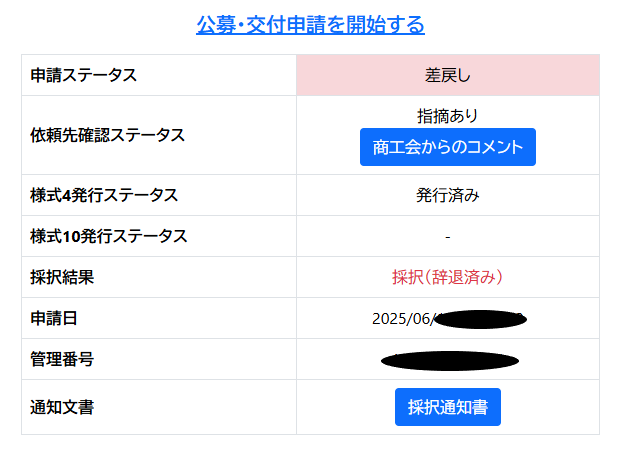Open the 公募・交付申請を開始する link

coord(310,25)
